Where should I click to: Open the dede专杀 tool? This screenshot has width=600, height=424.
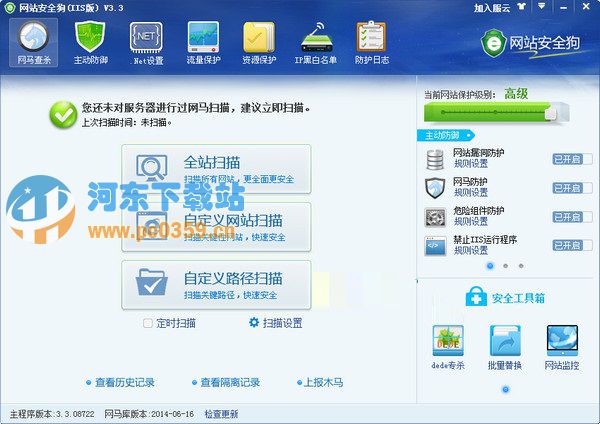[x=448, y=348]
